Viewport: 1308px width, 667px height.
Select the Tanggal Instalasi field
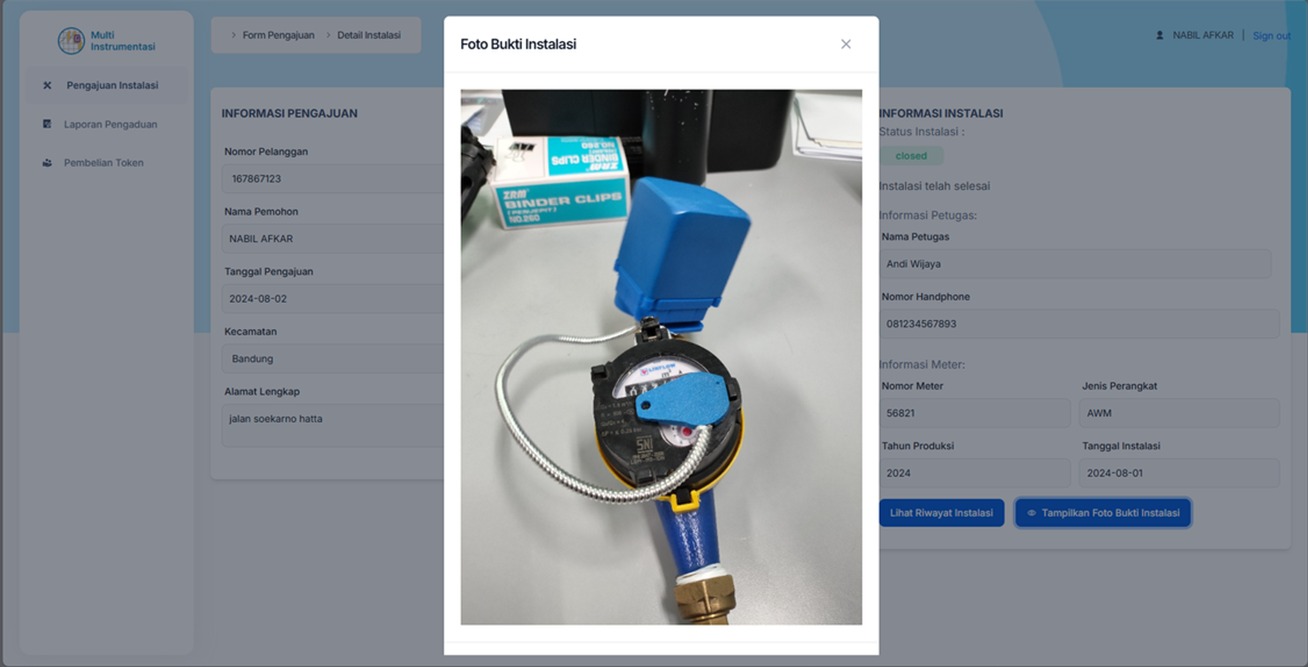pyautogui.click(x=1179, y=473)
